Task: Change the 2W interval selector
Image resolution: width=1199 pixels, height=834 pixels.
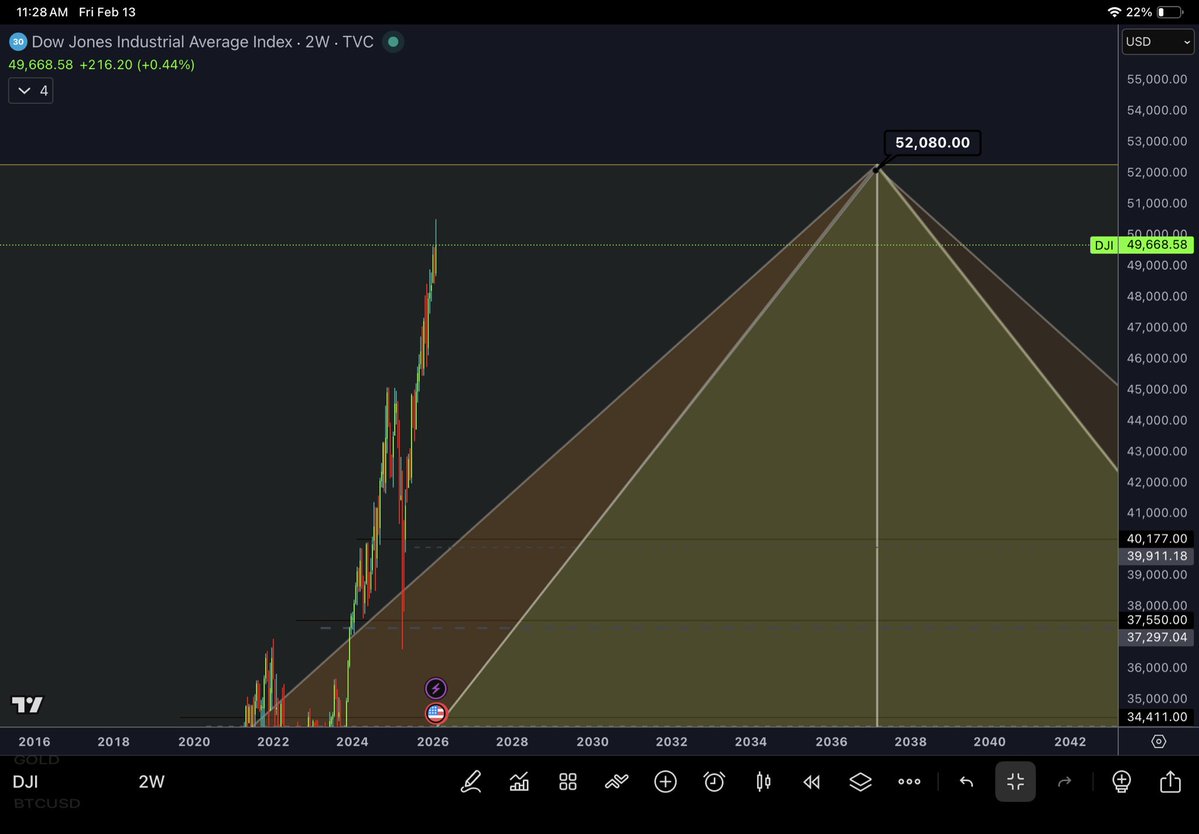Action: click(151, 781)
